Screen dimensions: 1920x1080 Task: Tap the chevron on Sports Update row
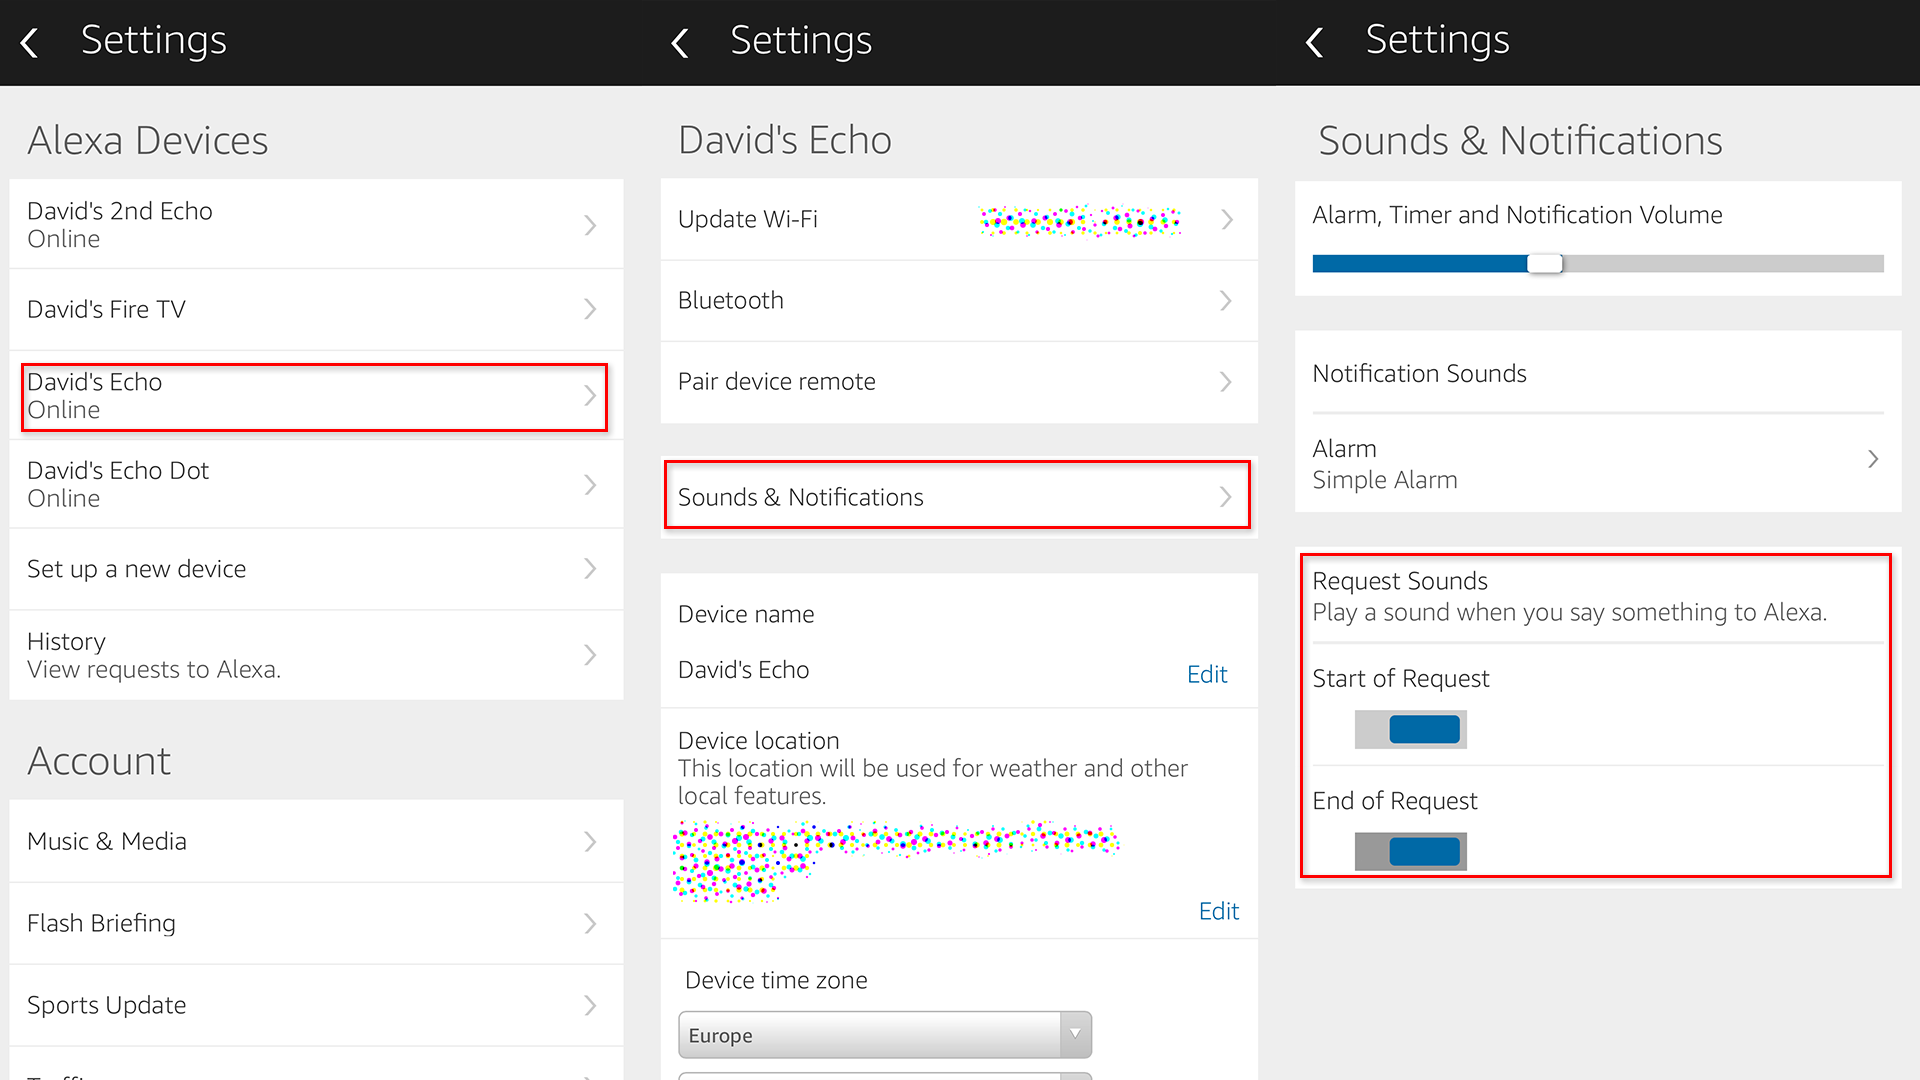click(590, 1006)
